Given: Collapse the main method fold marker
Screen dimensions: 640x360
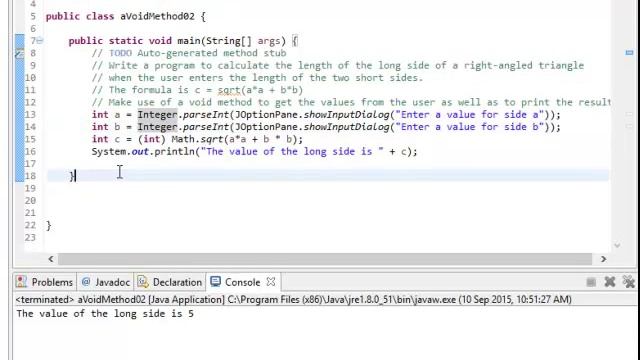Looking at the screenshot, I should pyautogui.click(x=40, y=40).
